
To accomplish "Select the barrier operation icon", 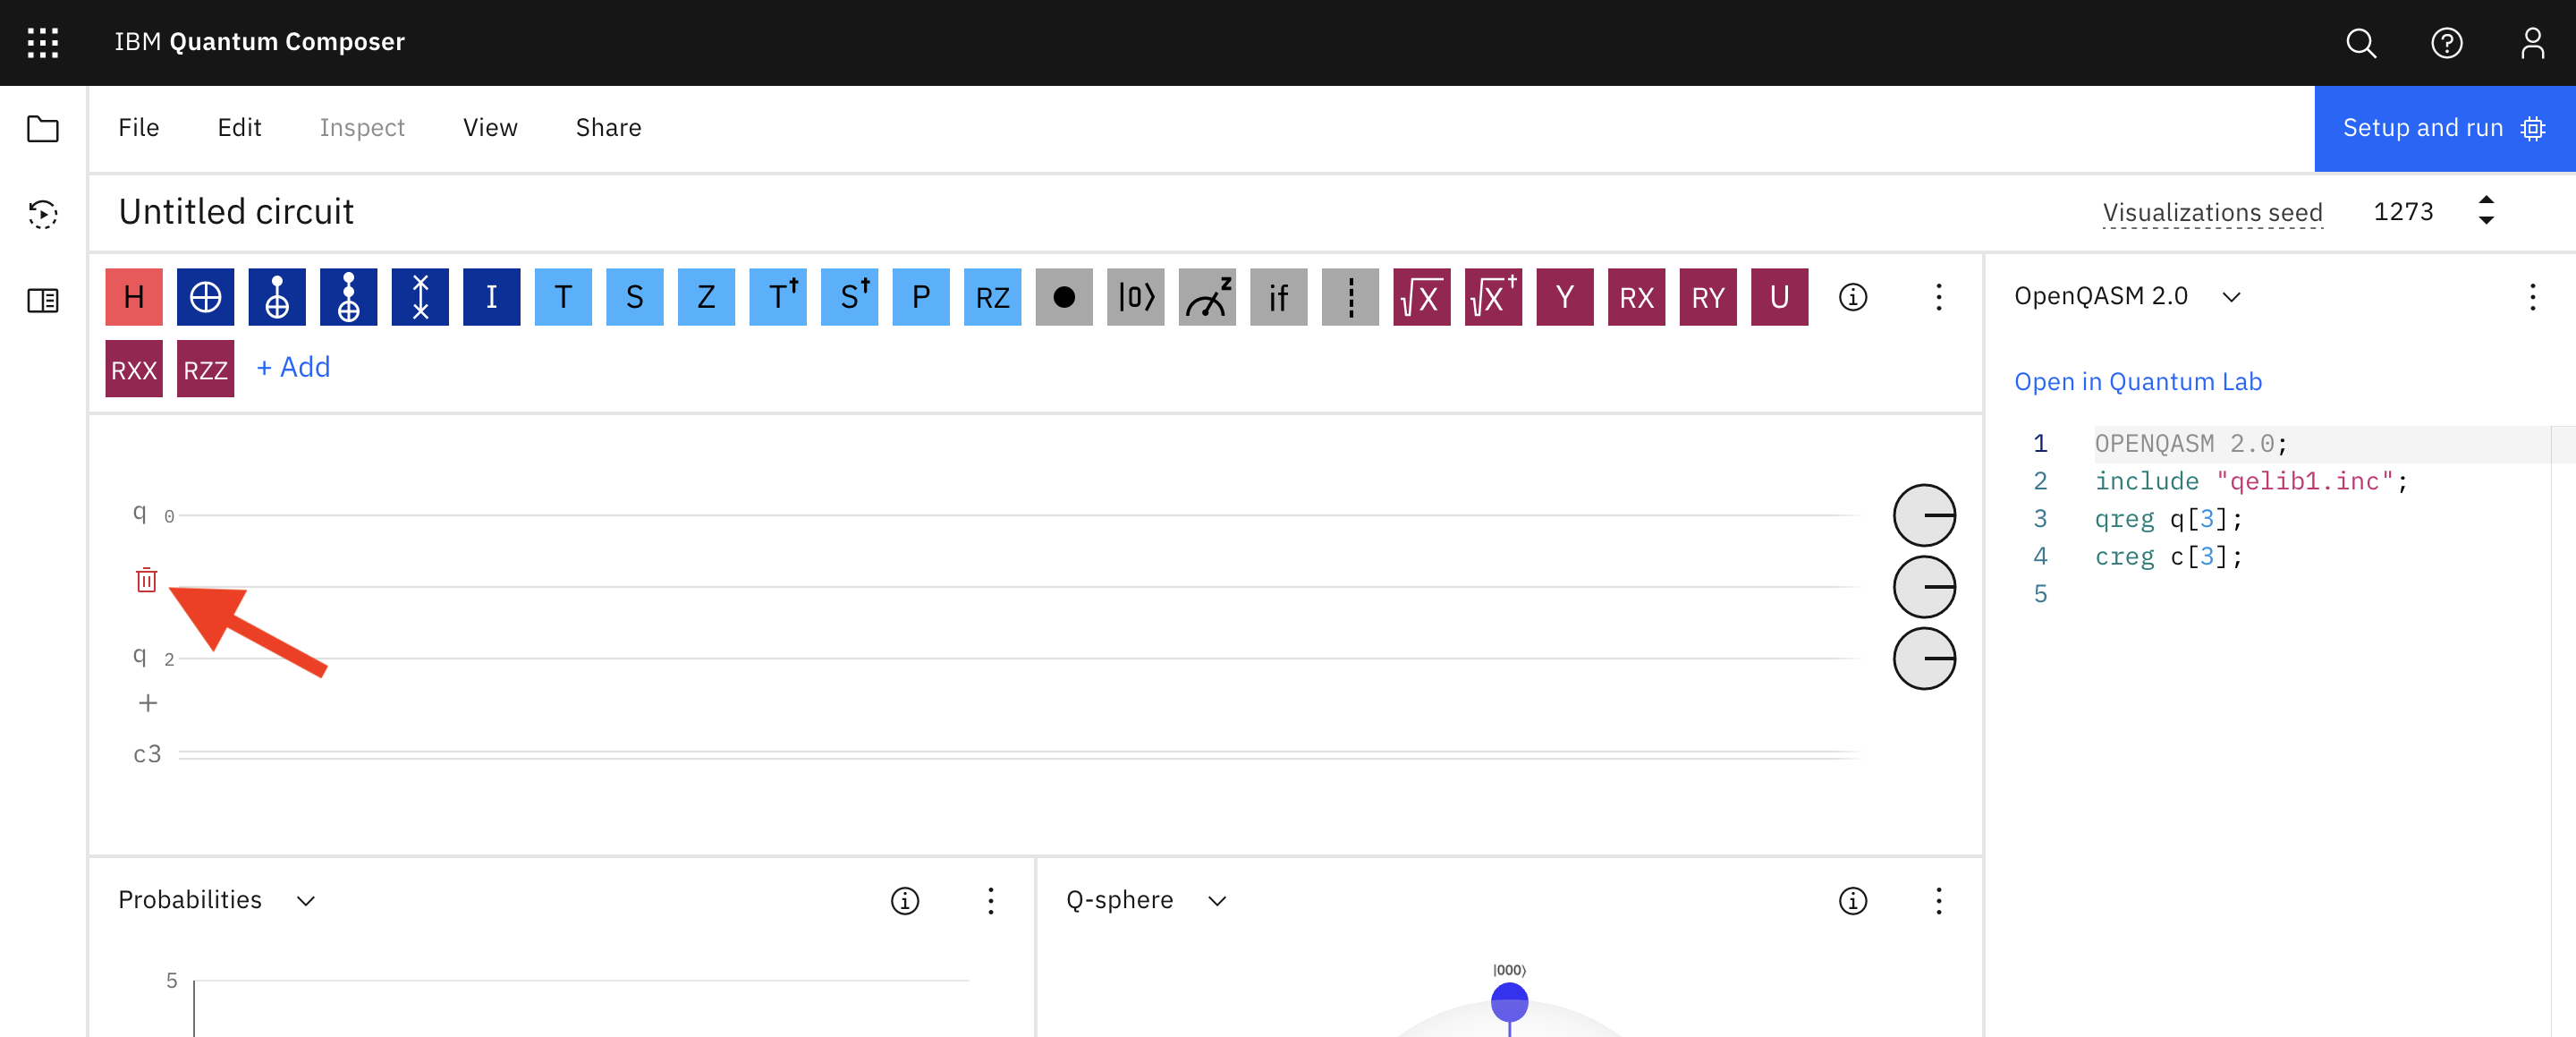I will point(1350,297).
